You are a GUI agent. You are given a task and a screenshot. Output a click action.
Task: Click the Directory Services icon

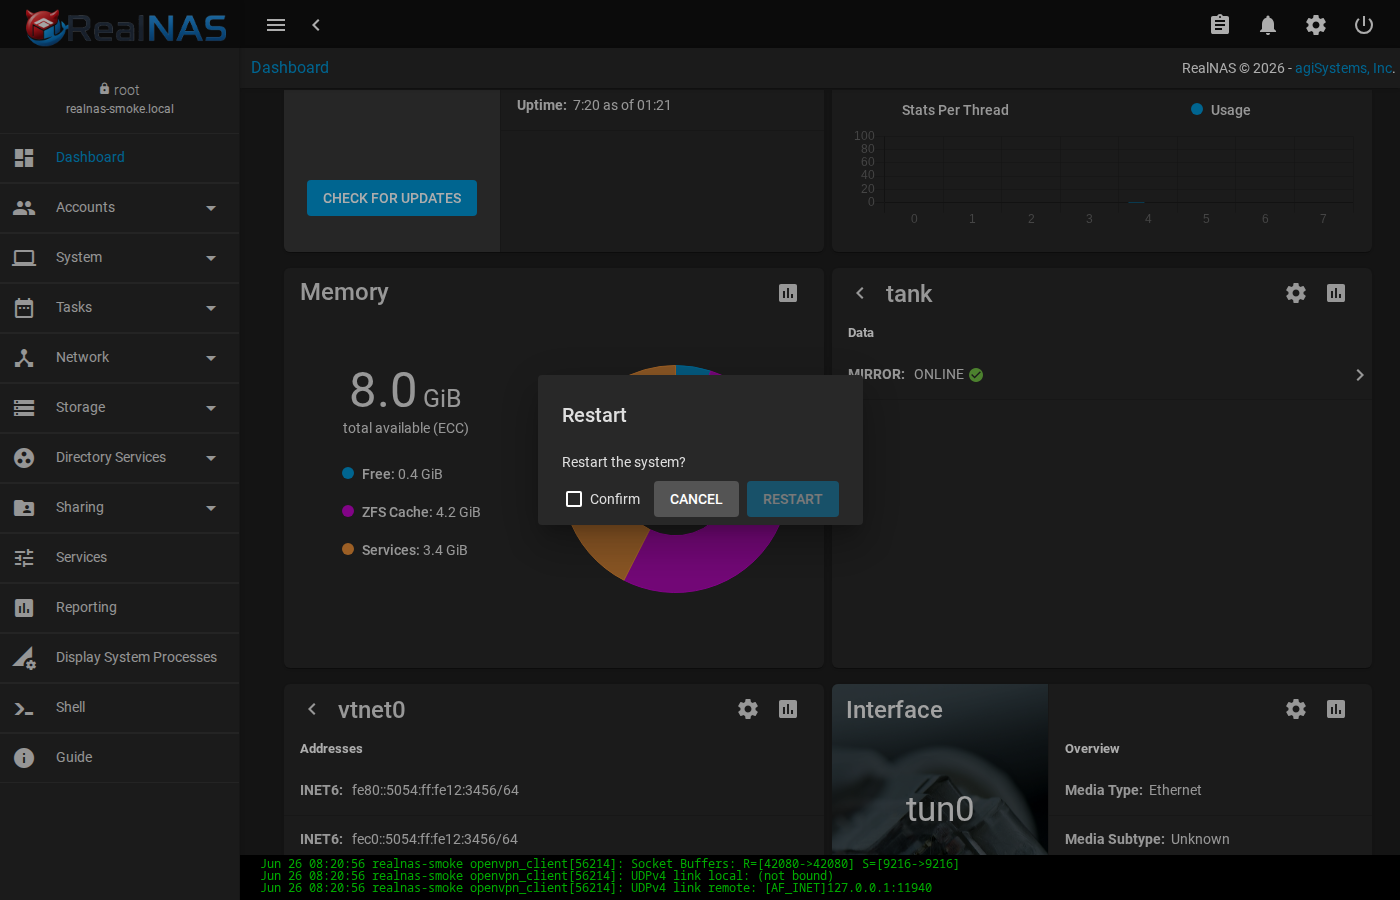click(x=24, y=458)
